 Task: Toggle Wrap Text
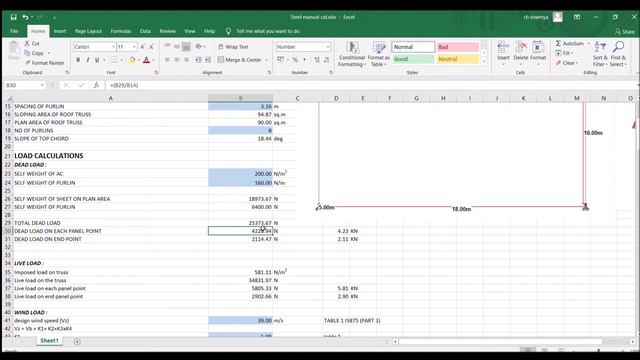[233, 47]
